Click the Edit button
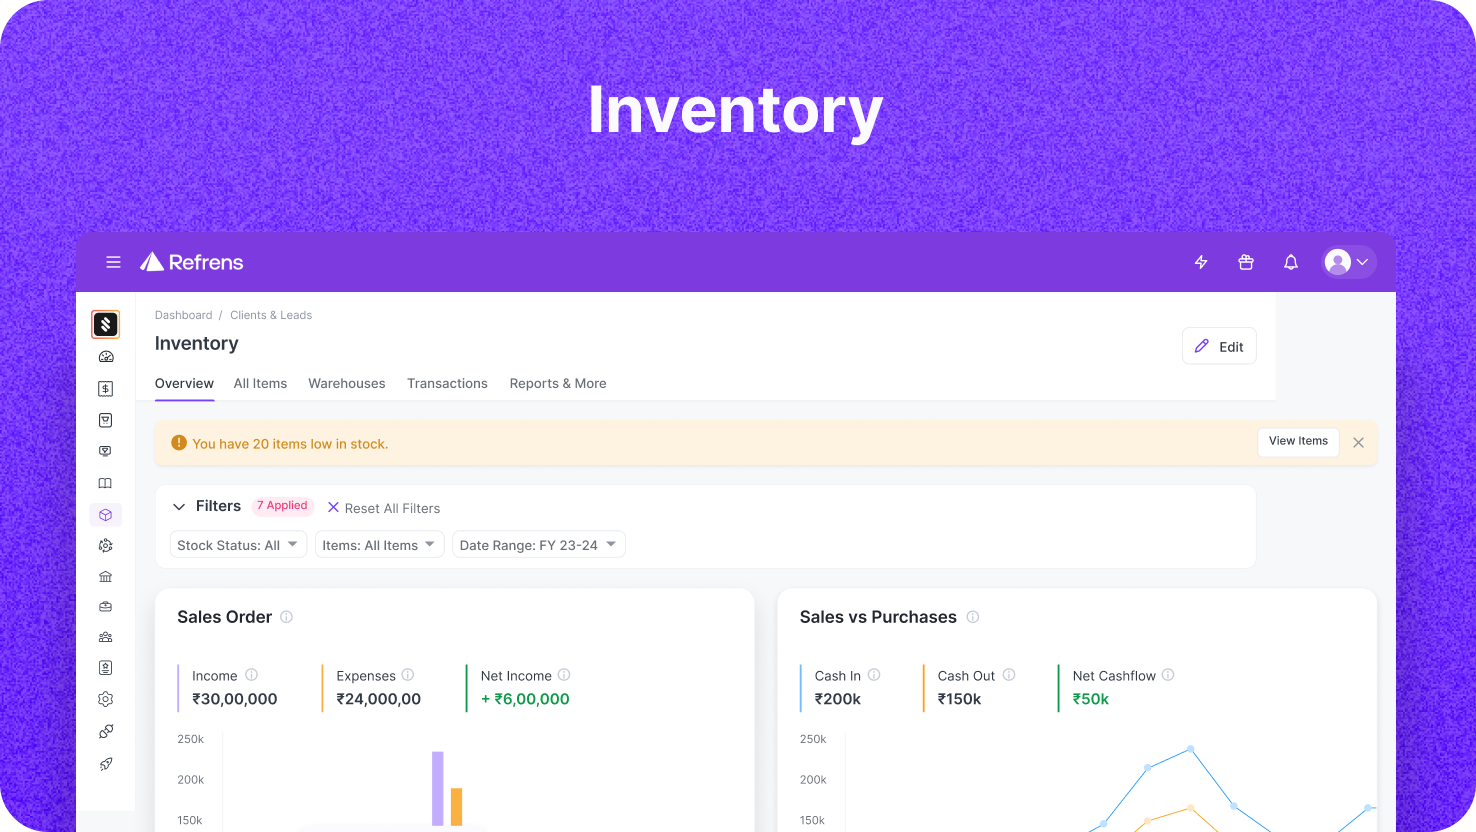 coord(1219,345)
